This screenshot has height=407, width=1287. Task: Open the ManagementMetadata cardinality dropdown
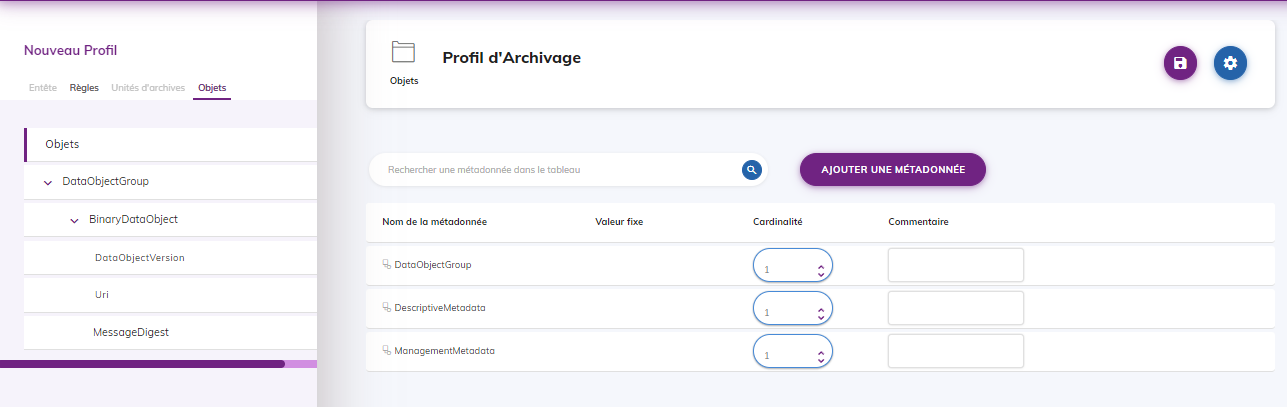[793, 355]
